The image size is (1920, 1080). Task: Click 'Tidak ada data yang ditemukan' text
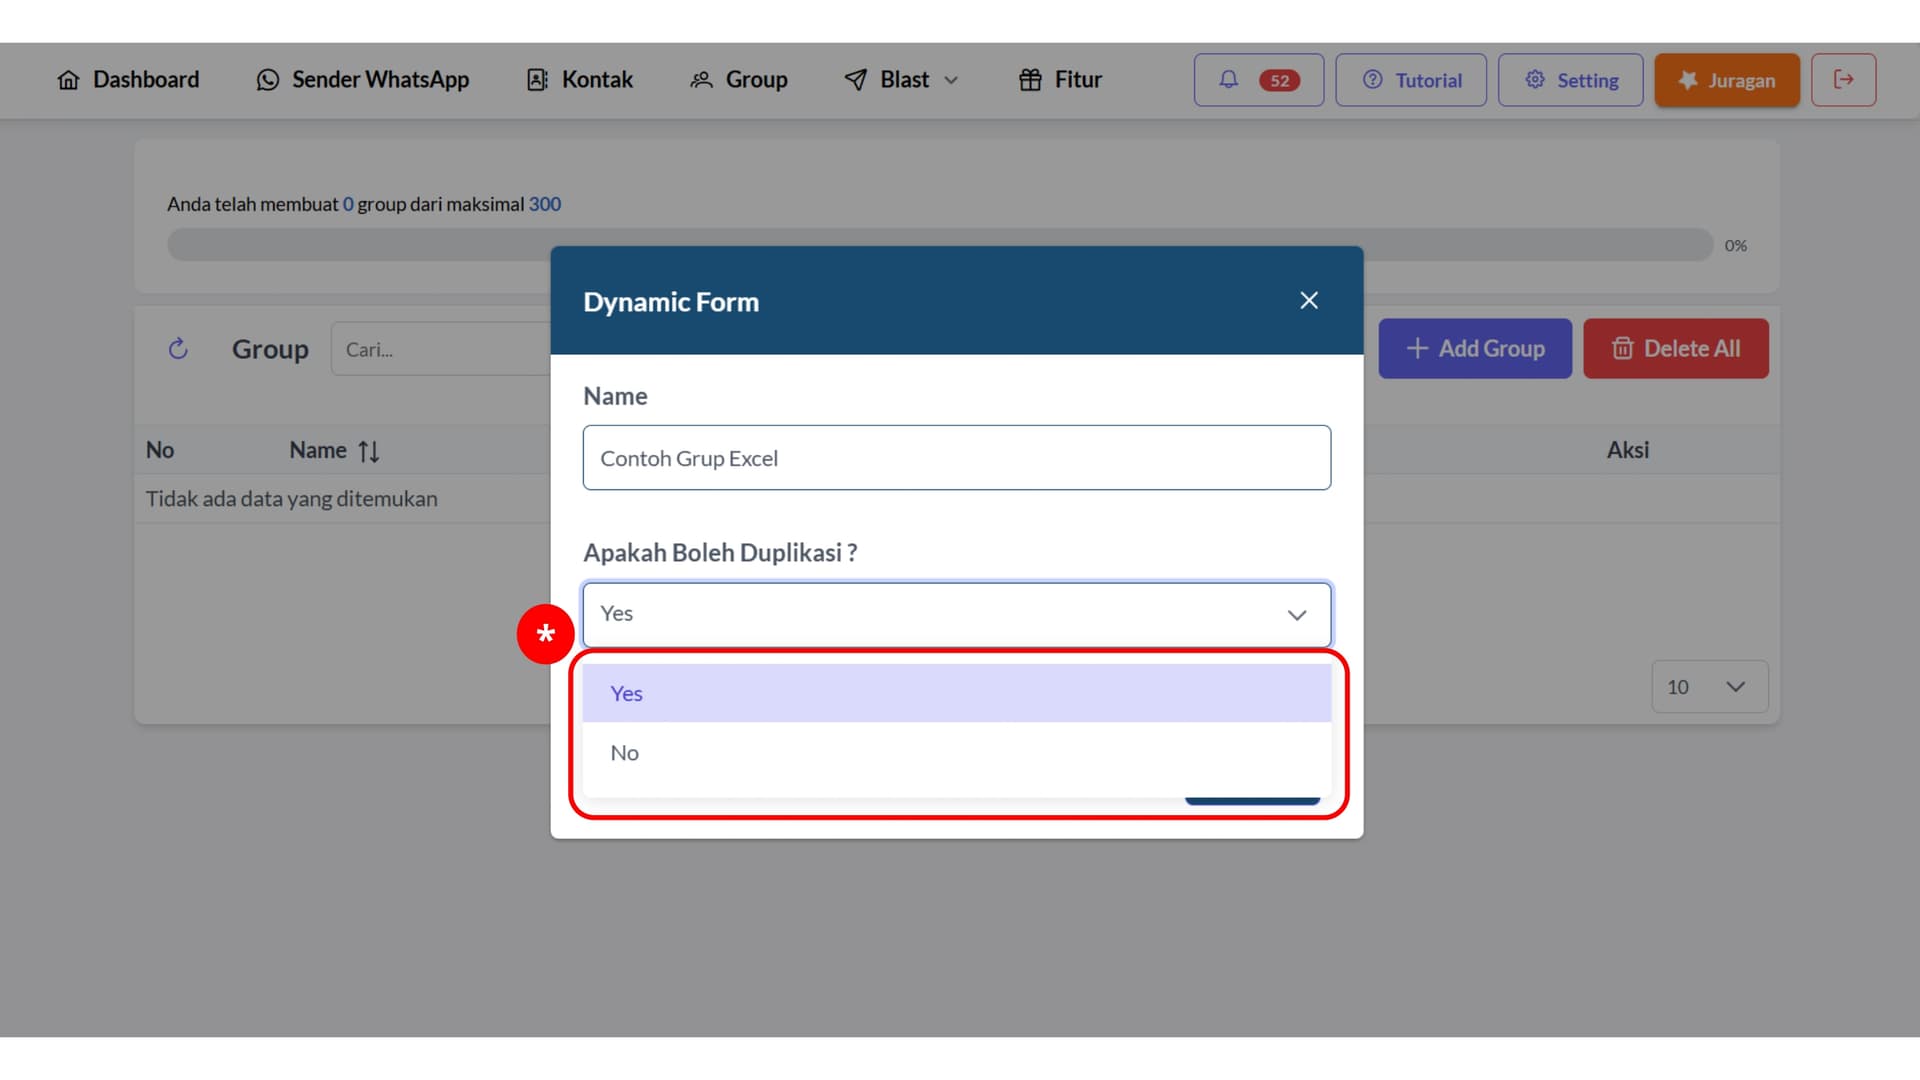pos(292,499)
